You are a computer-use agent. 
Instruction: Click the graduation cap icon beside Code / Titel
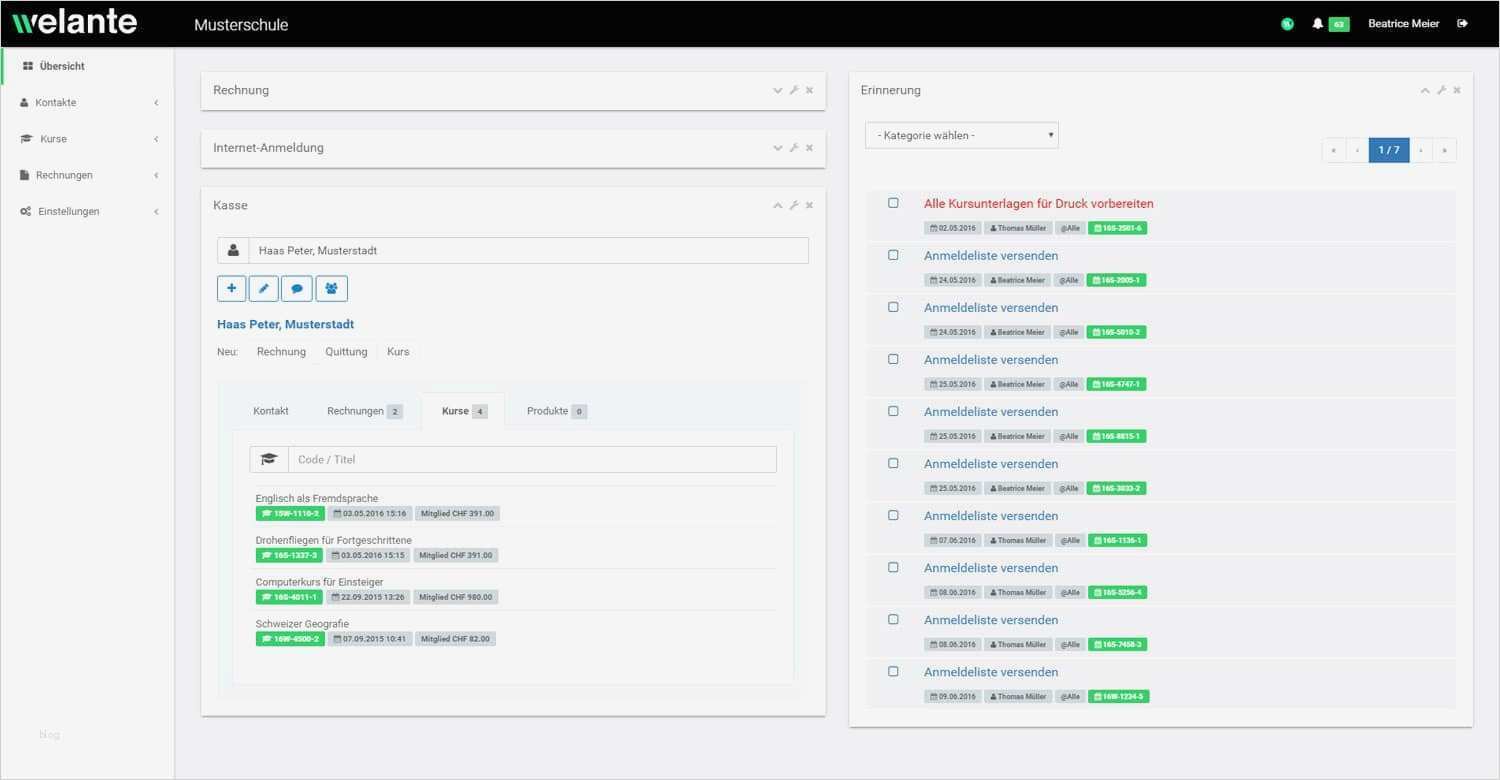click(x=268, y=459)
